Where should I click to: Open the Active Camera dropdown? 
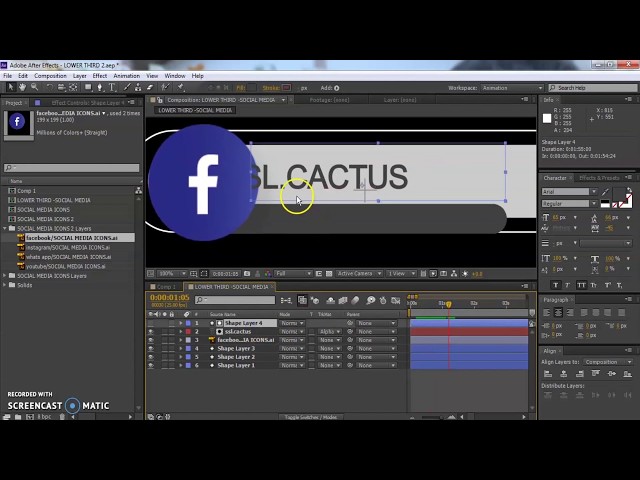click(359, 273)
